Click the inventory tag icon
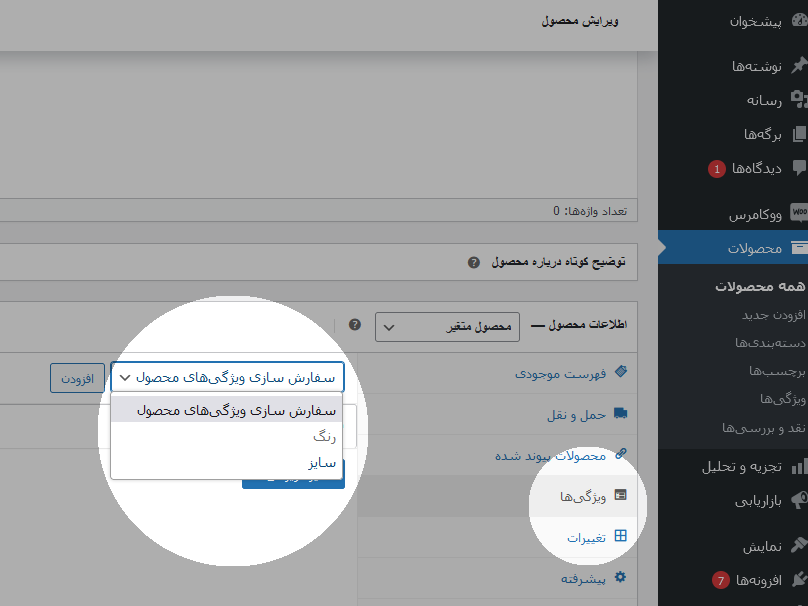The width and height of the screenshot is (808, 606). (621, 372)
